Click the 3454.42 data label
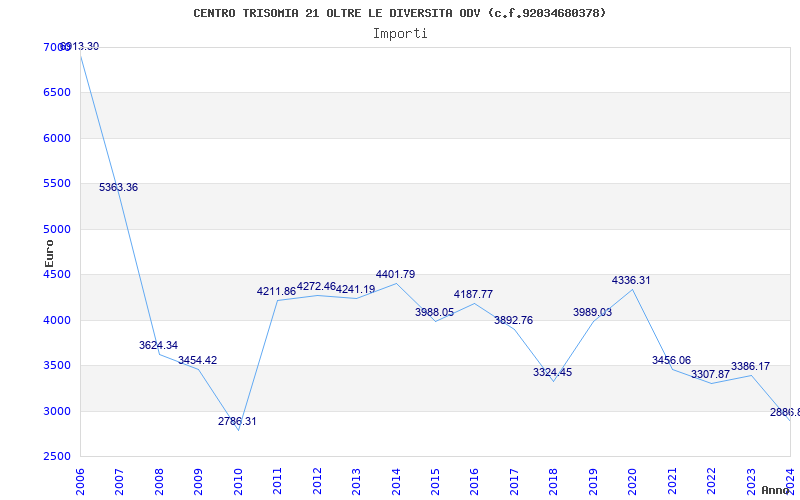Viewport: 800px width, 500px height. tap(197, 360)
